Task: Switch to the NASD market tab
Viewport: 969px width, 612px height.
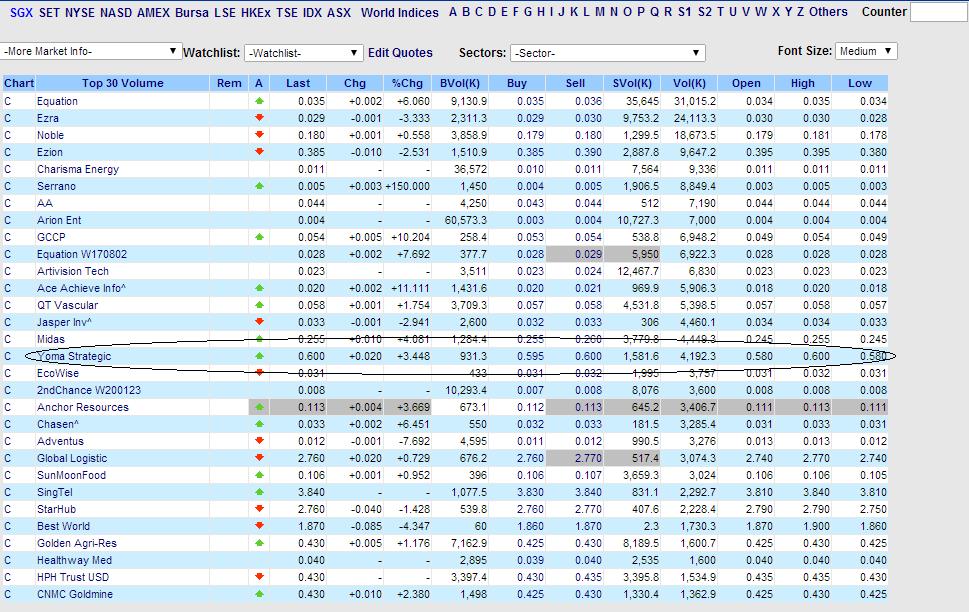Action: [x=116, y=12]
